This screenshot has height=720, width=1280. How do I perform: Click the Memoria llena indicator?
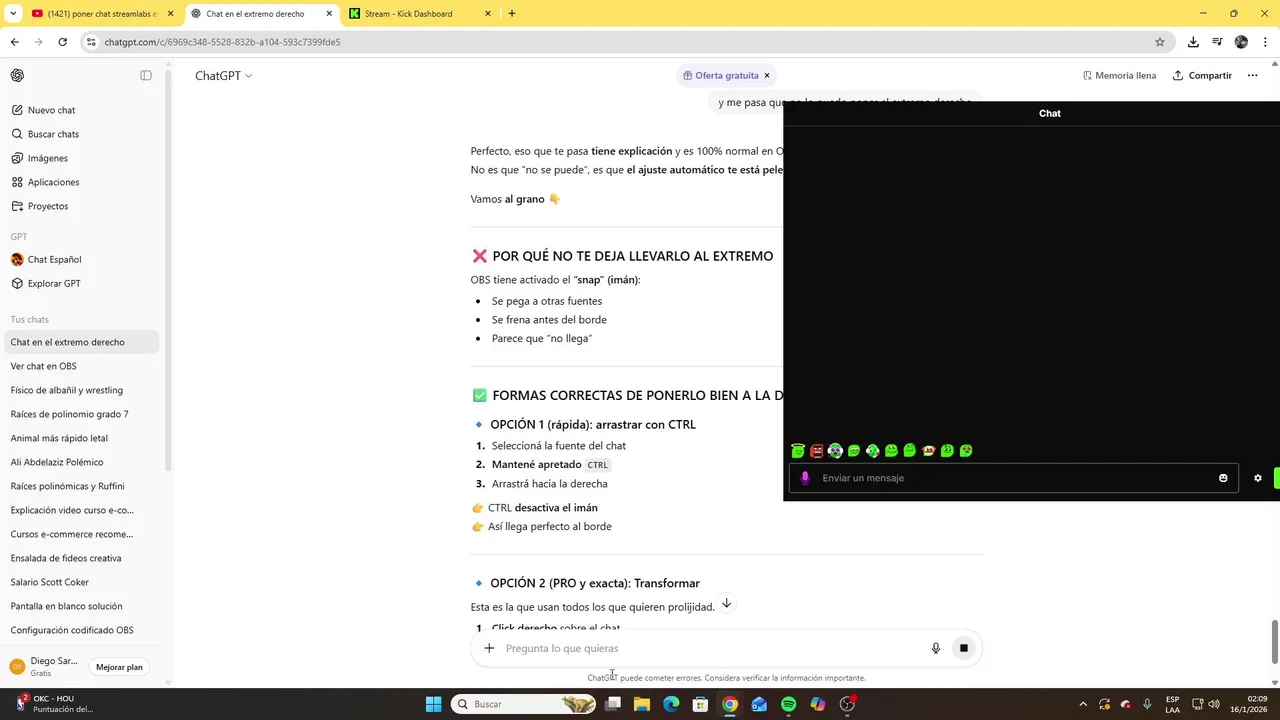pos(1119,76)
